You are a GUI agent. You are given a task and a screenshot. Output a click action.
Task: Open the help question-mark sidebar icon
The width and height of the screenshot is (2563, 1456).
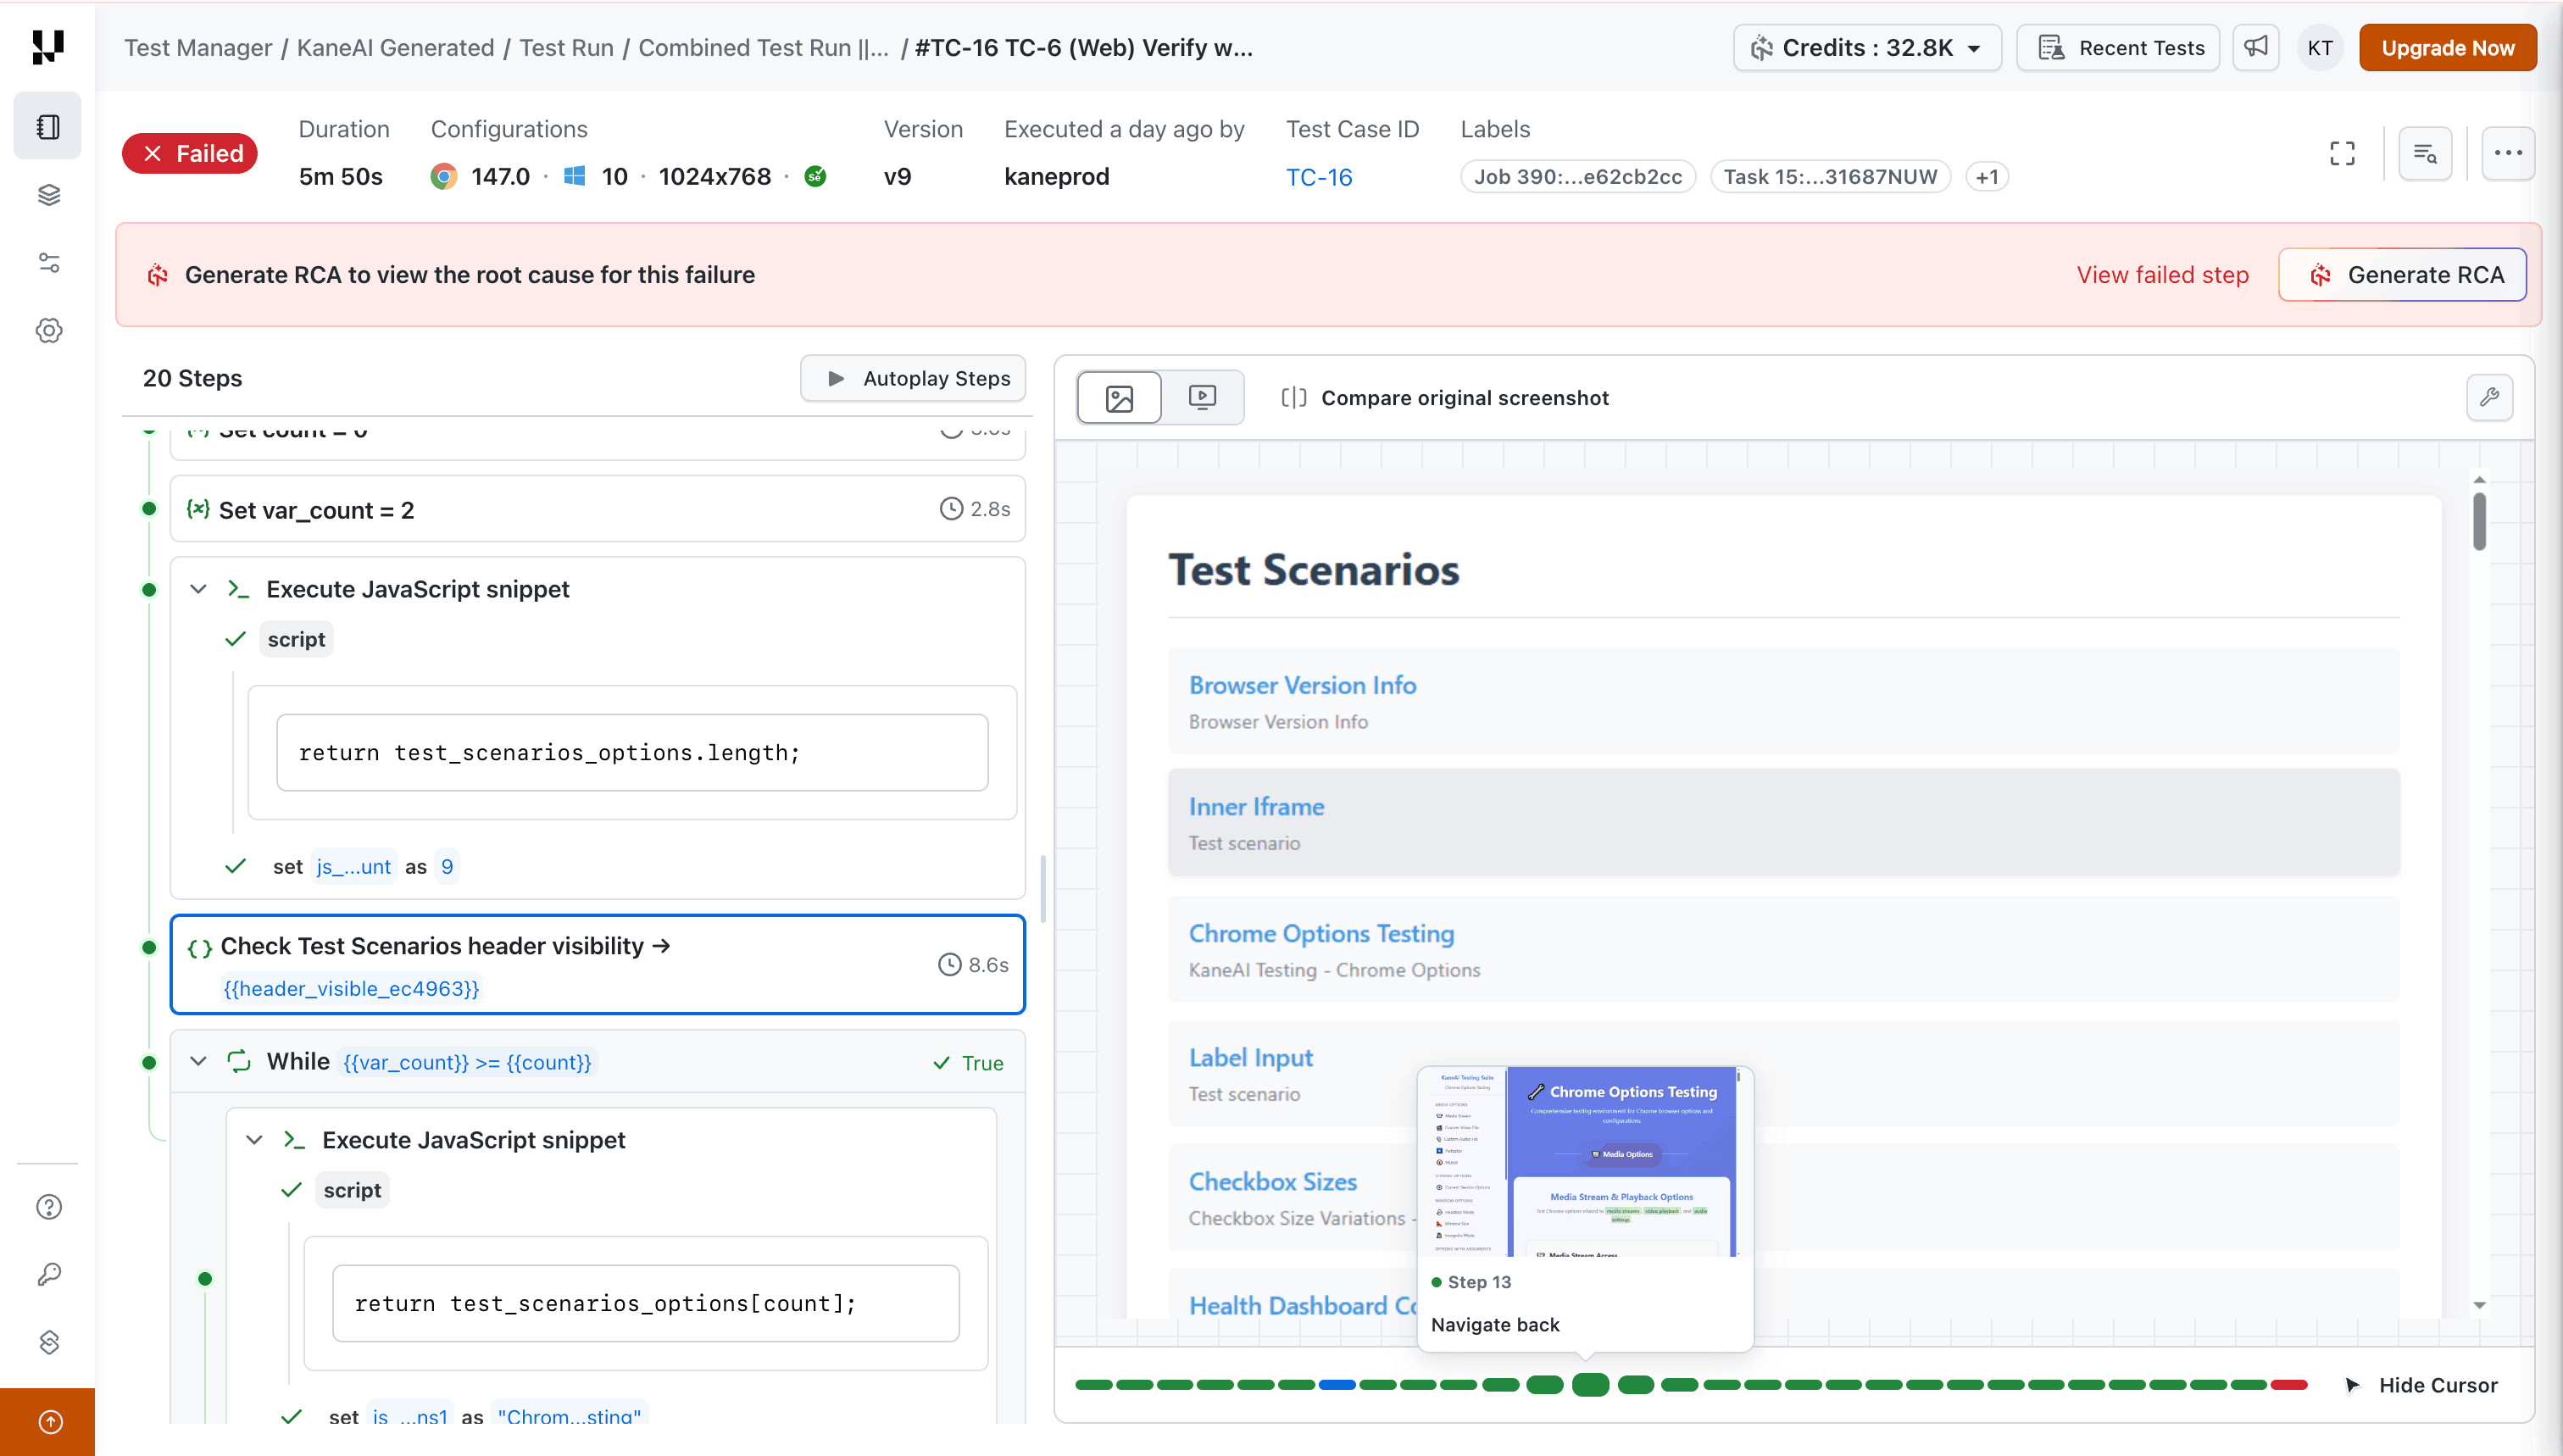48,1207
